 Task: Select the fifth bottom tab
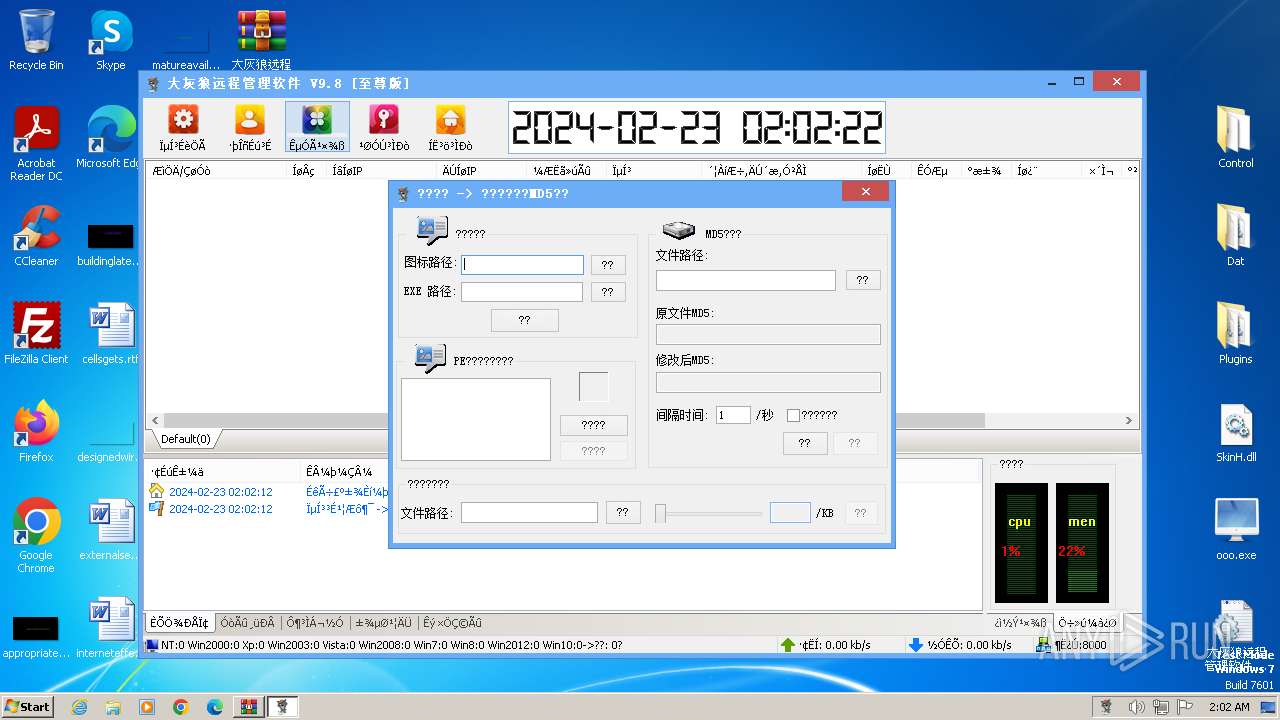coord(452,622)
